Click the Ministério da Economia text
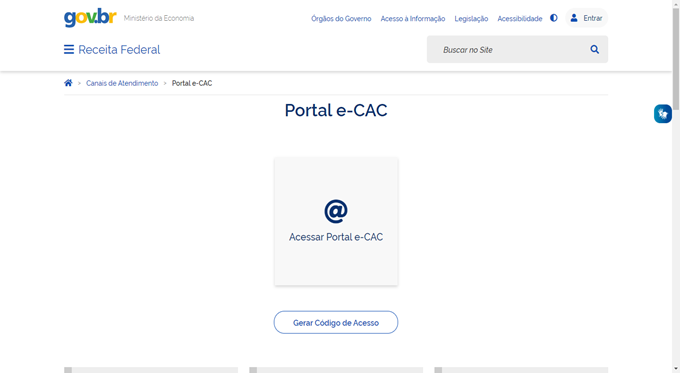 159,18
